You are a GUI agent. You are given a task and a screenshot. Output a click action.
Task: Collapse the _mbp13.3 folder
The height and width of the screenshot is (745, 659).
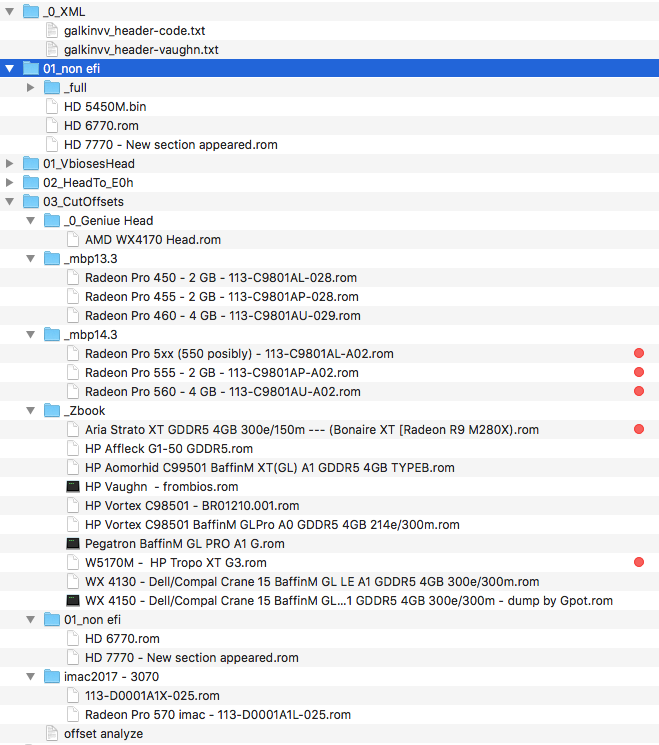[x=30, y=258]
